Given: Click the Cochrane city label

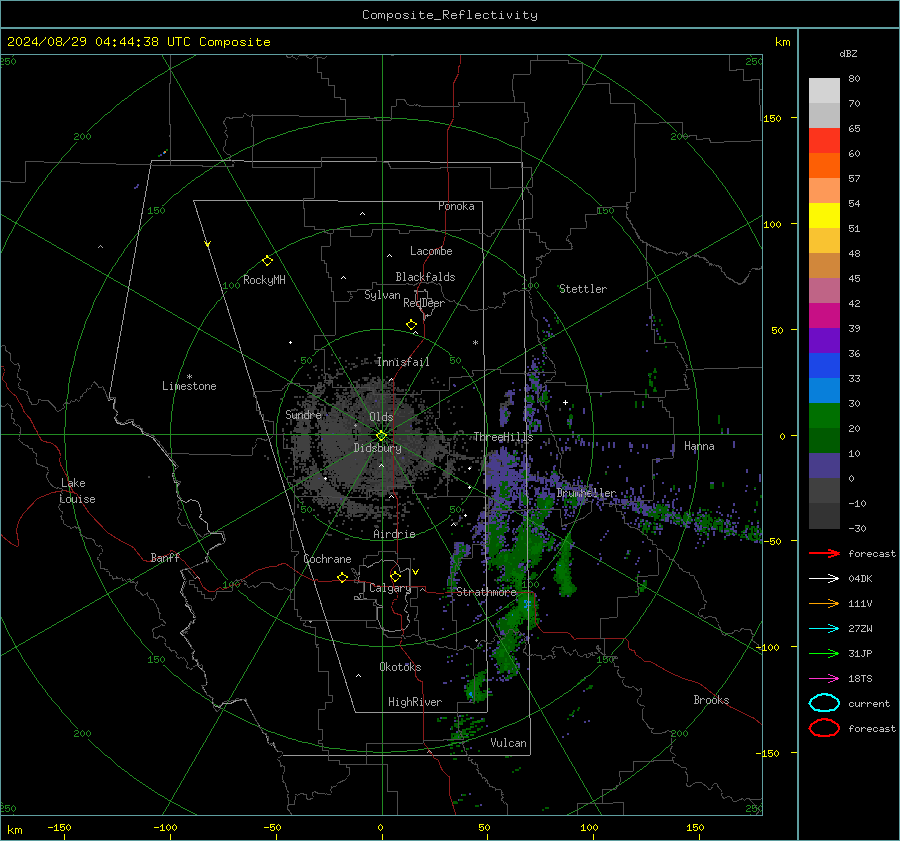Looking at the screenshot, I should point(327,559).
